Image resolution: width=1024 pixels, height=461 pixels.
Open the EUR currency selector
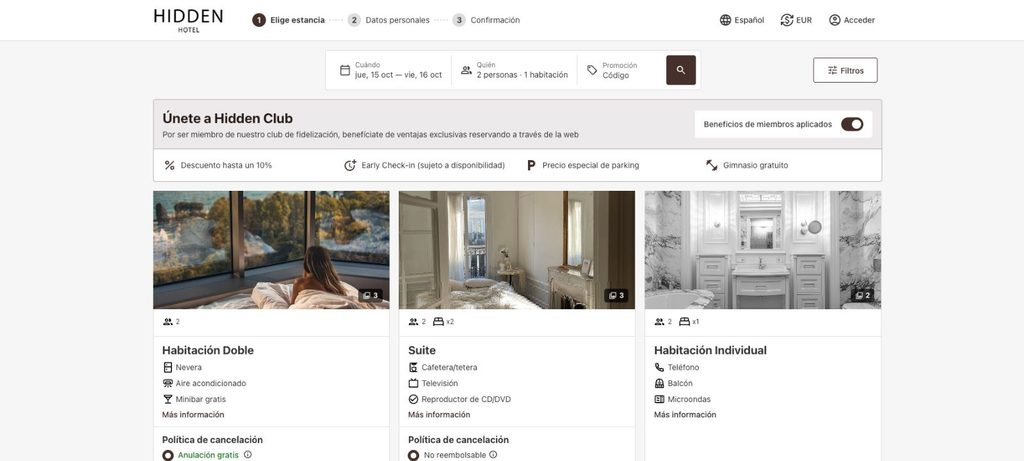coord(796,20)
